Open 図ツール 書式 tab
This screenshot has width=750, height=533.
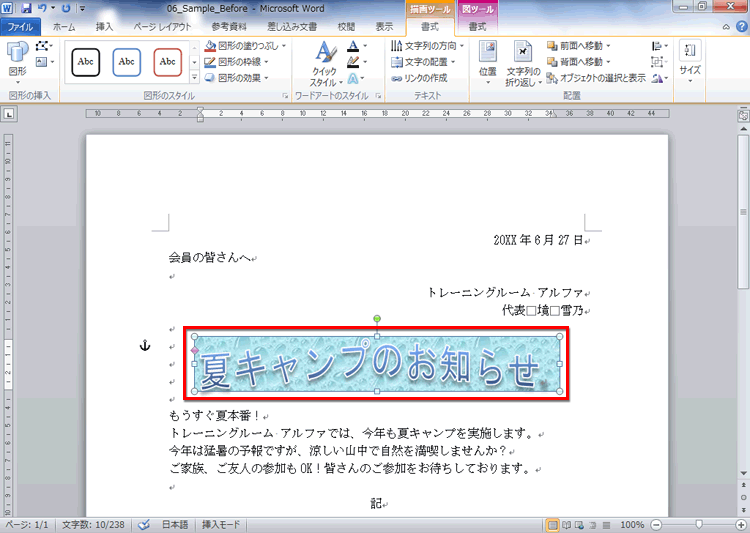[477, 27]
